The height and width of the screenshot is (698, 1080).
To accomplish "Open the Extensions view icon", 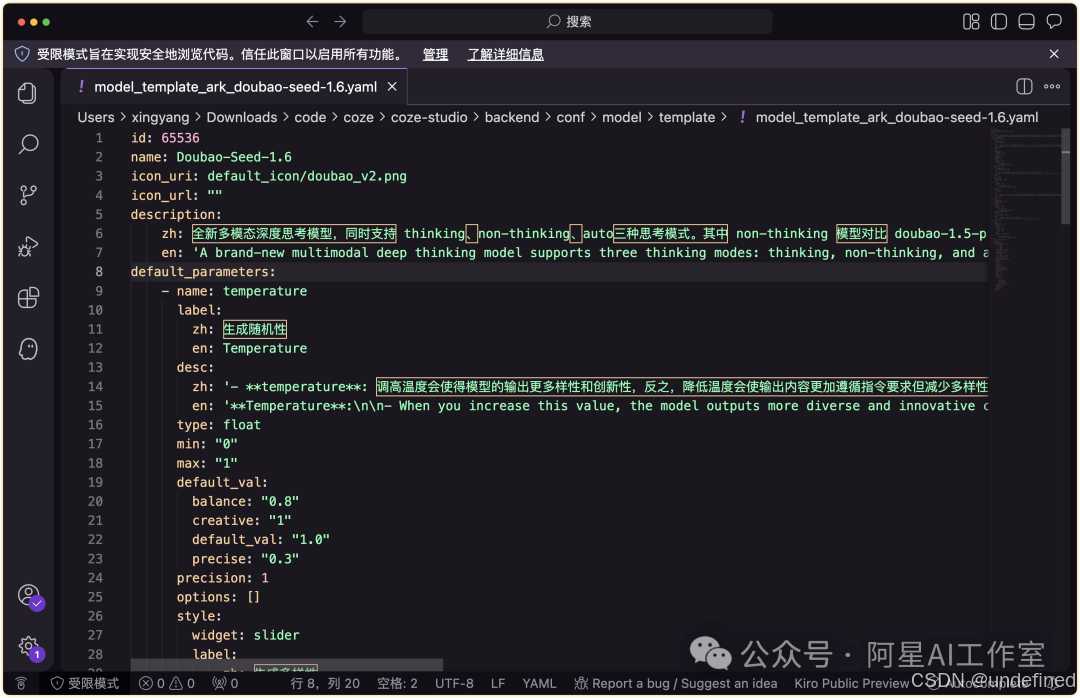I will click(28, 298).
